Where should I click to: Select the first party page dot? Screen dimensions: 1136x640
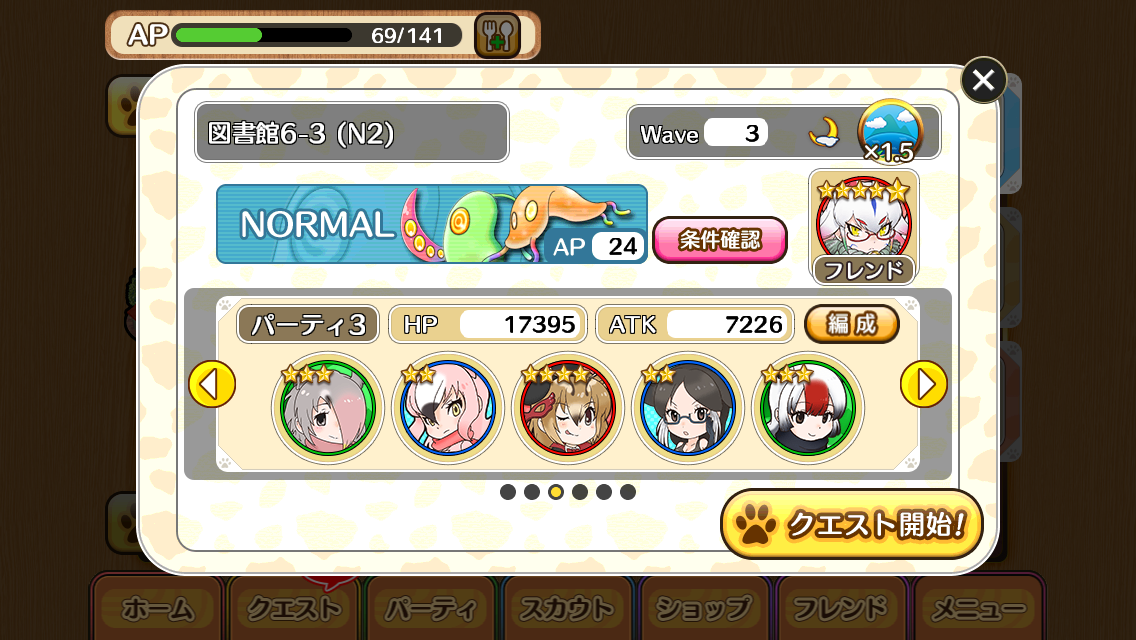tap(508, 492)
